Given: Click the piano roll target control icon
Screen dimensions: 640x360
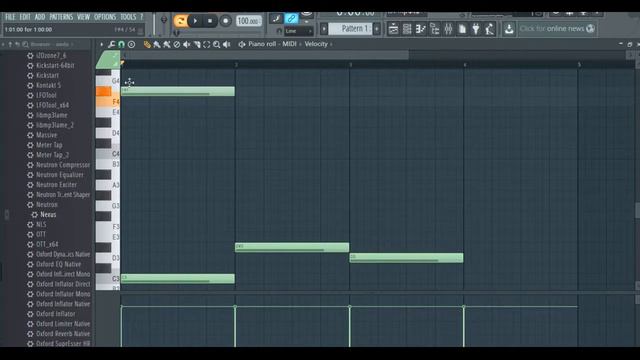Looking at the screenshot, I should point(131,44).
